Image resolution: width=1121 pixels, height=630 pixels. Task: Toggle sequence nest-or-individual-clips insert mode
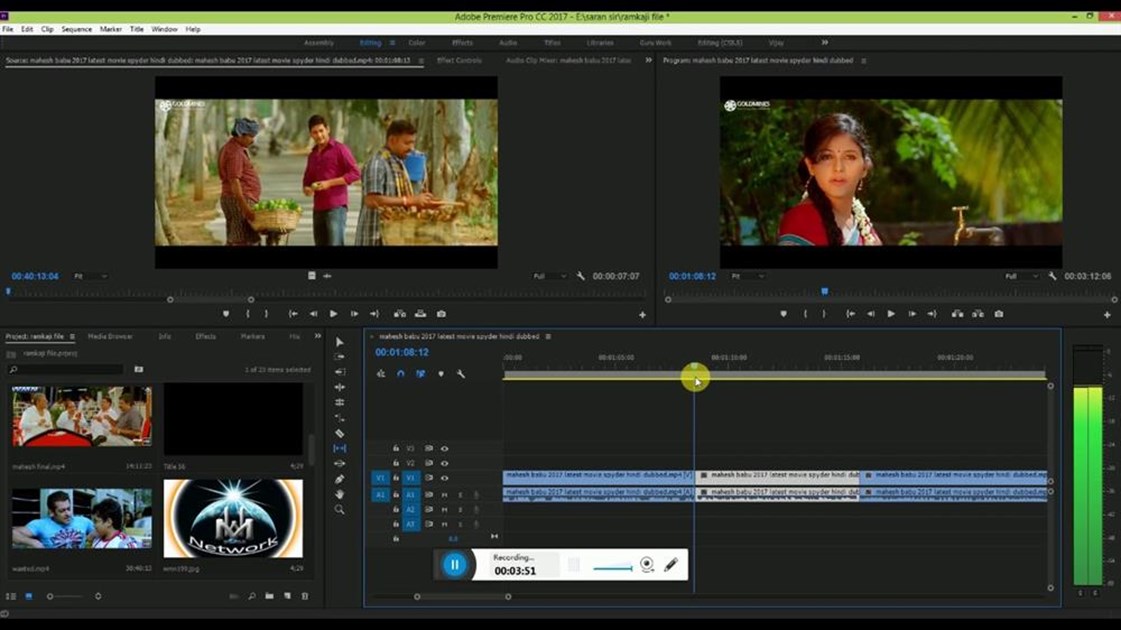coord(381,374)
